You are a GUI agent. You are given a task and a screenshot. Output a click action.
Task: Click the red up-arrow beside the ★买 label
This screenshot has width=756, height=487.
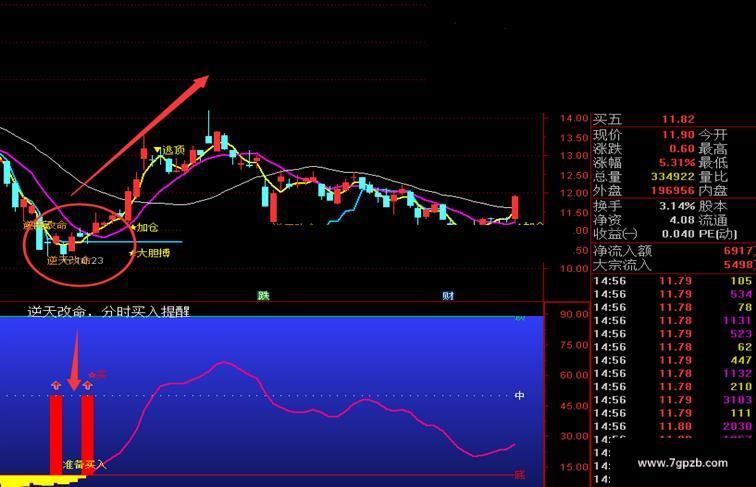pyautogui.click(x=87, y=385)
